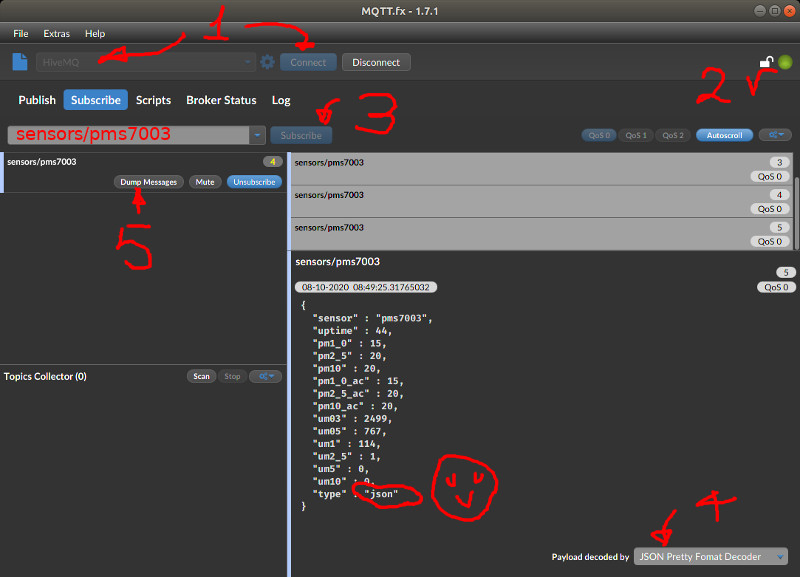This screenshot has width=800, height=577.
Task: Click Subscribe button next to topic field
Action: (x=301, y=135)
